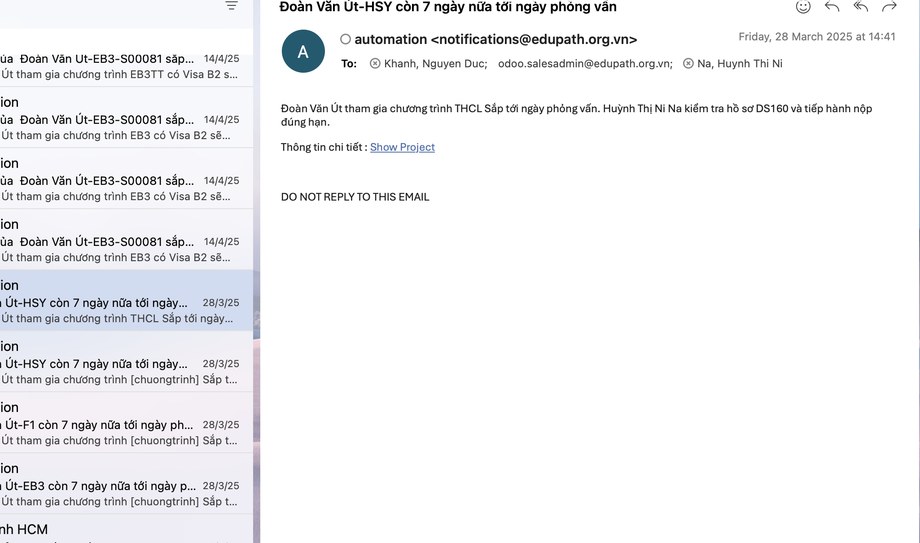The image size is (920, 543).
Task: Open the message from sender ending 'nh HCM'
Action: pyautogui.click(x=126, y=529)
